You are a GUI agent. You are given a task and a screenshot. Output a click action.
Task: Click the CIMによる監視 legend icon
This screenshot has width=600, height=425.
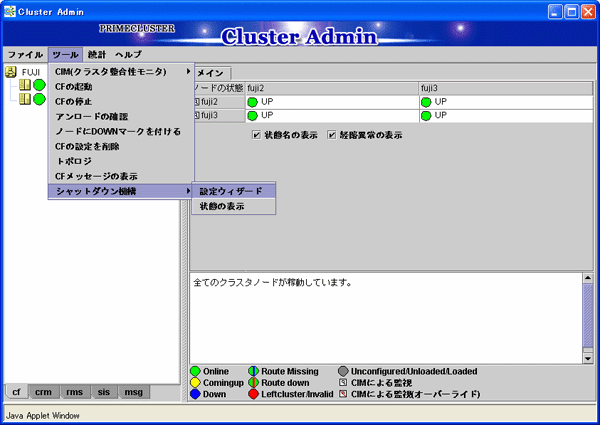click(343, 382)
